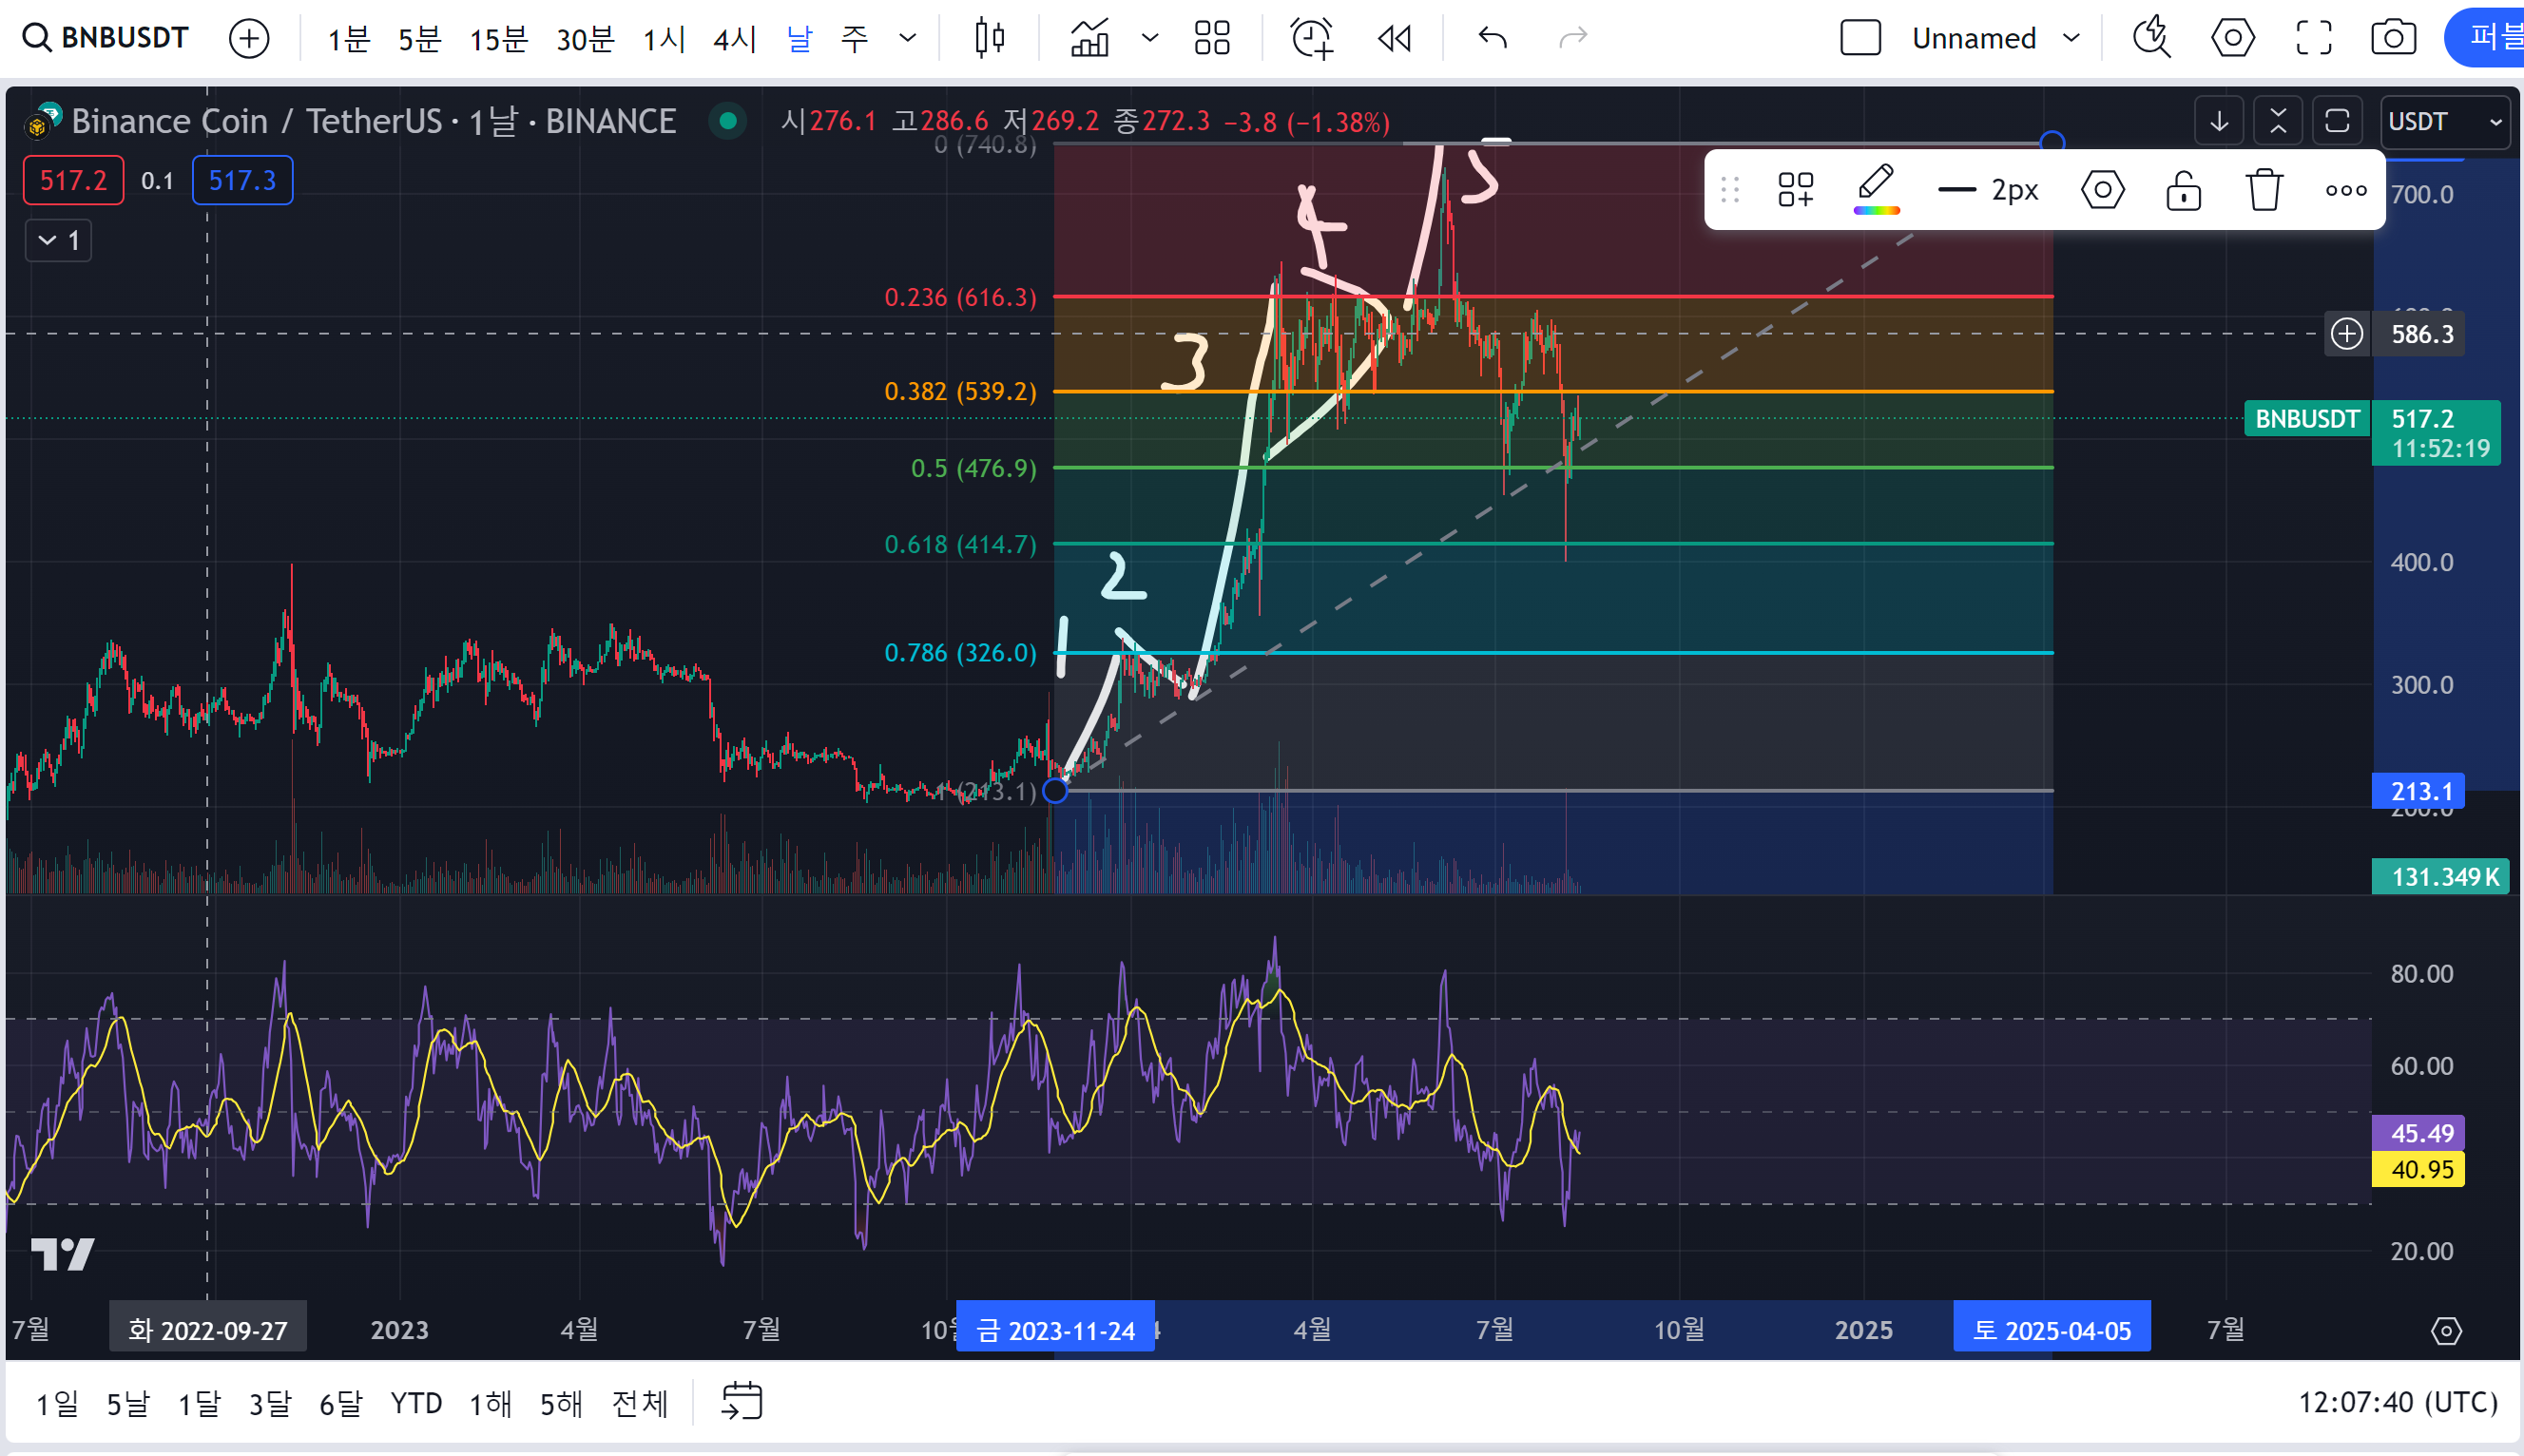
Task: Create a new alert
Action: click(1312, 38)
